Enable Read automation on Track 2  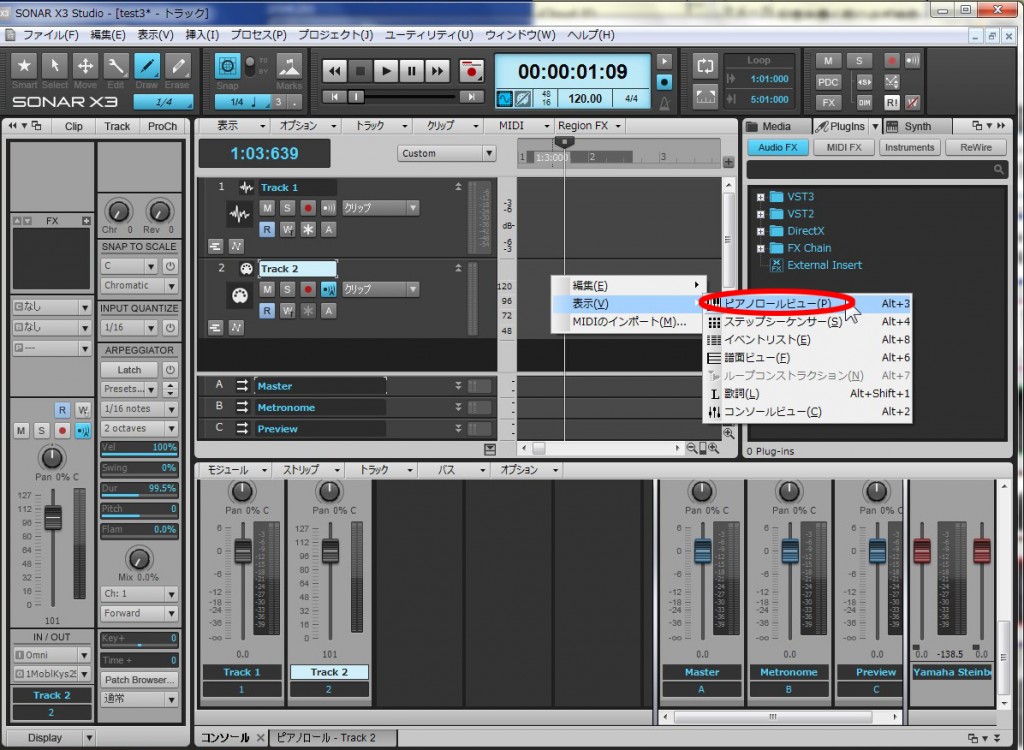coord(266,311)
